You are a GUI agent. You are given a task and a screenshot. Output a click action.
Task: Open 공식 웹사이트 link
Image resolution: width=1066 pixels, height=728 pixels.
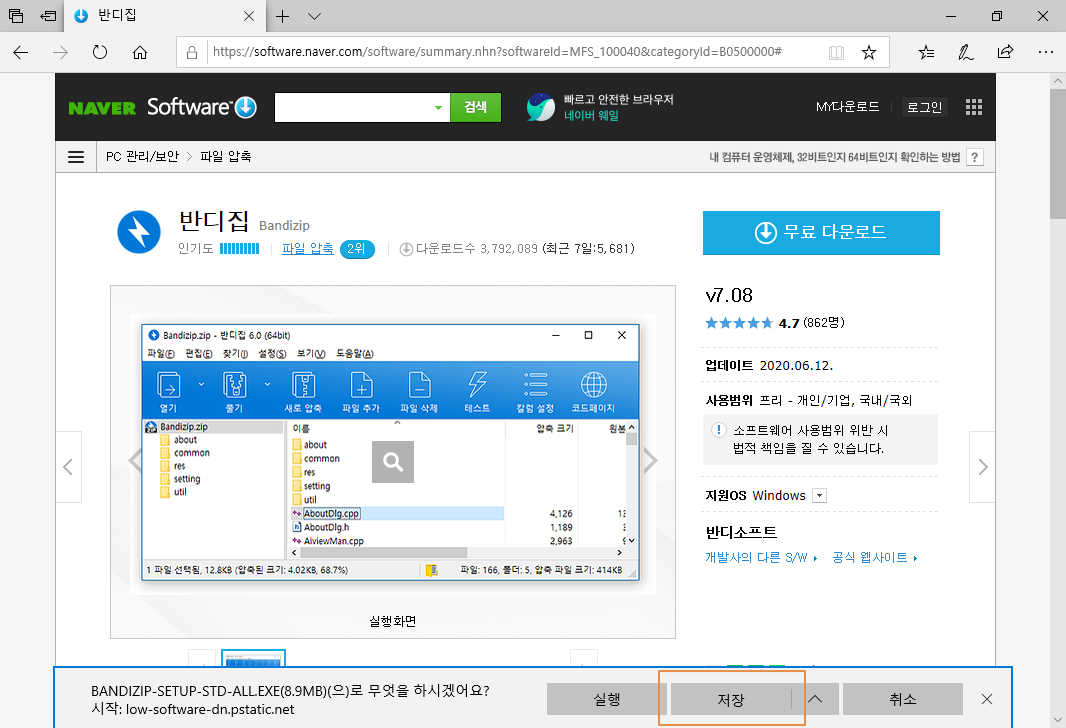point(874,557)
